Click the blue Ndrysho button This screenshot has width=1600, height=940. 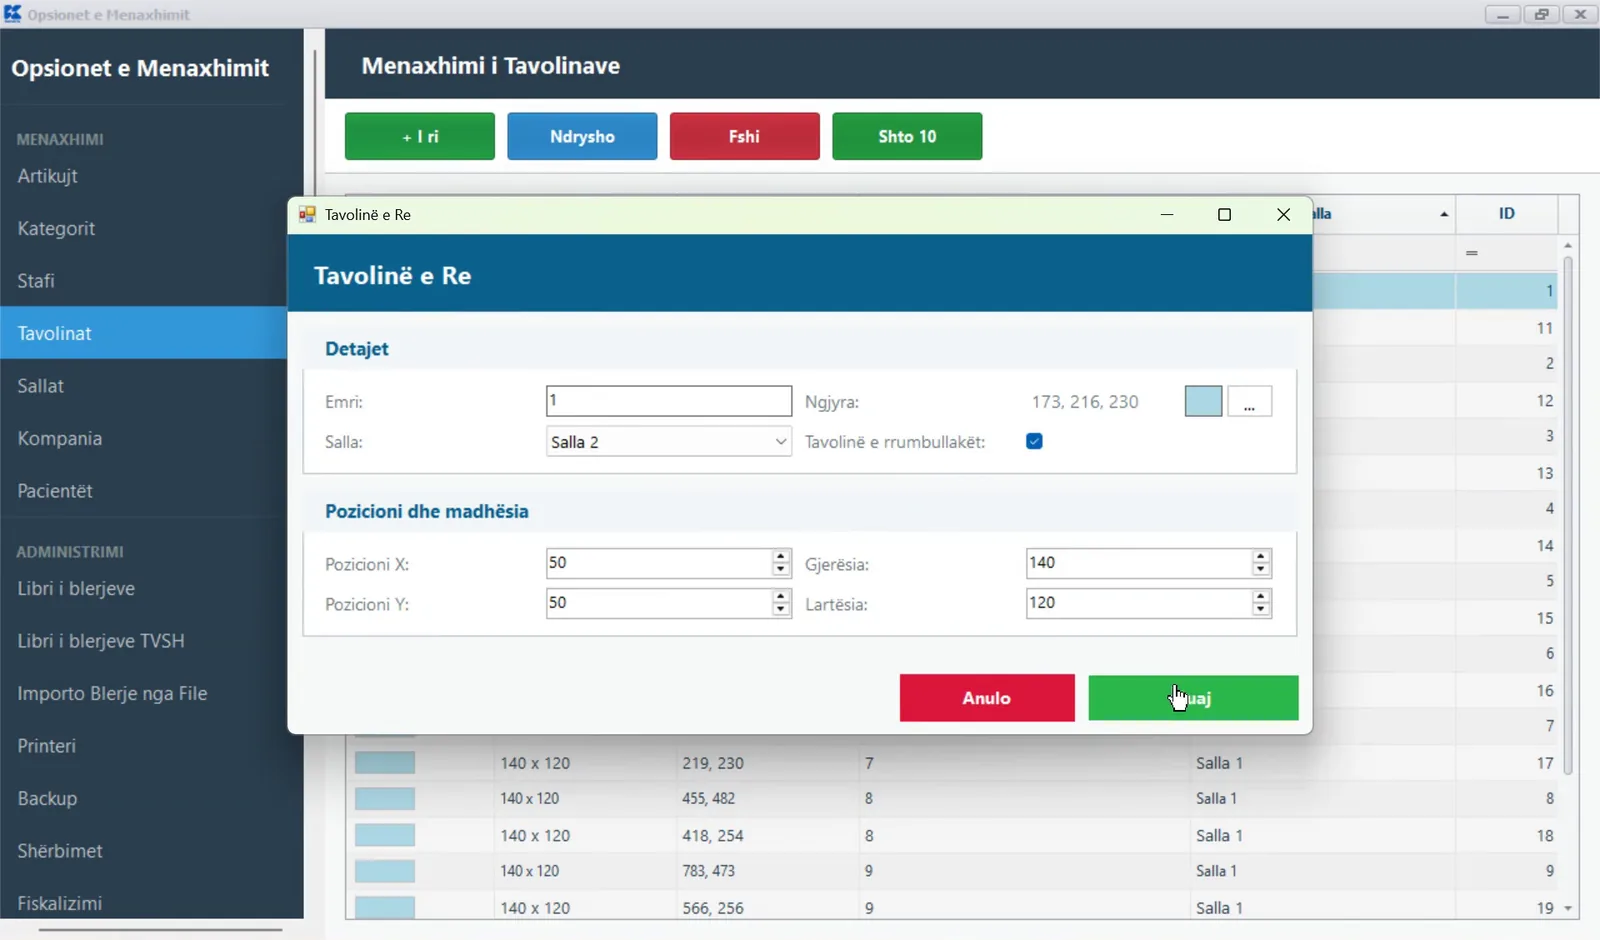click(582, 136)
